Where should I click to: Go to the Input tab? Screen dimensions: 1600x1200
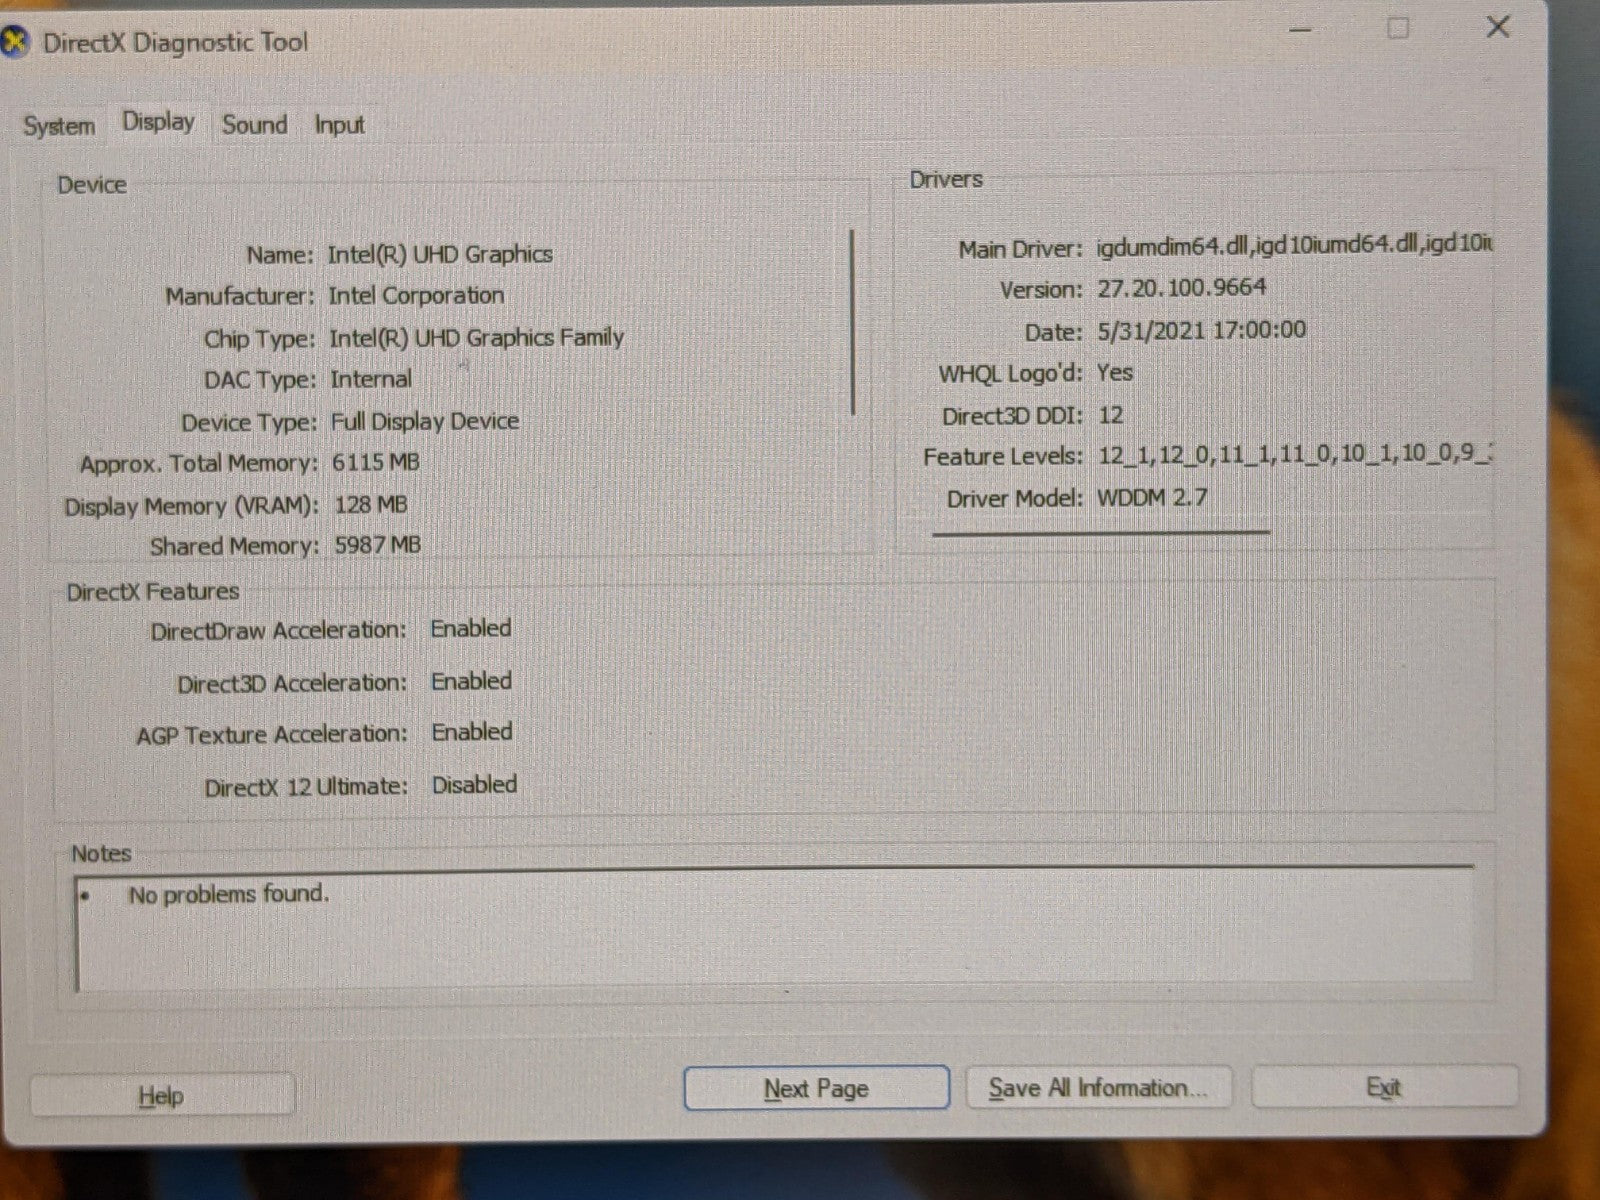tap(339, 125)
